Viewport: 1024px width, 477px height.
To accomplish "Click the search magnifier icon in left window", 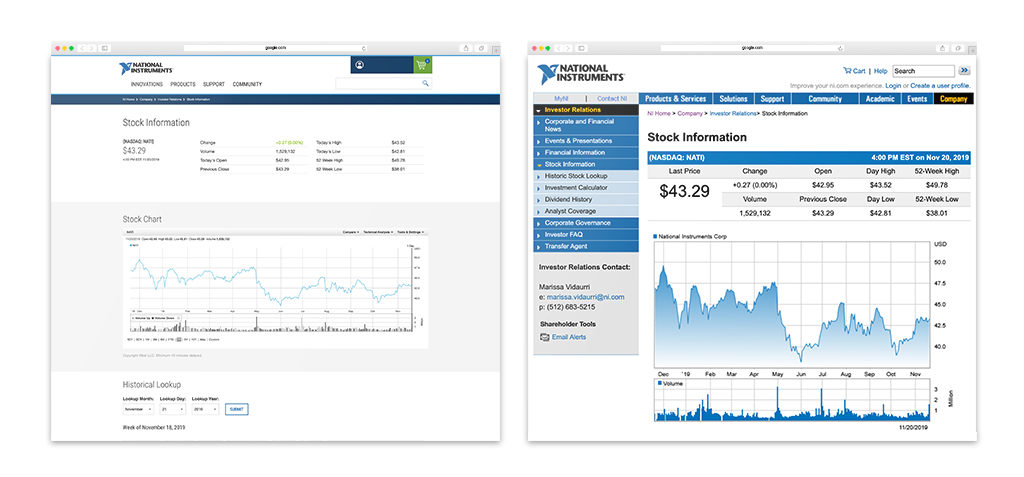I will click(425, 83).
